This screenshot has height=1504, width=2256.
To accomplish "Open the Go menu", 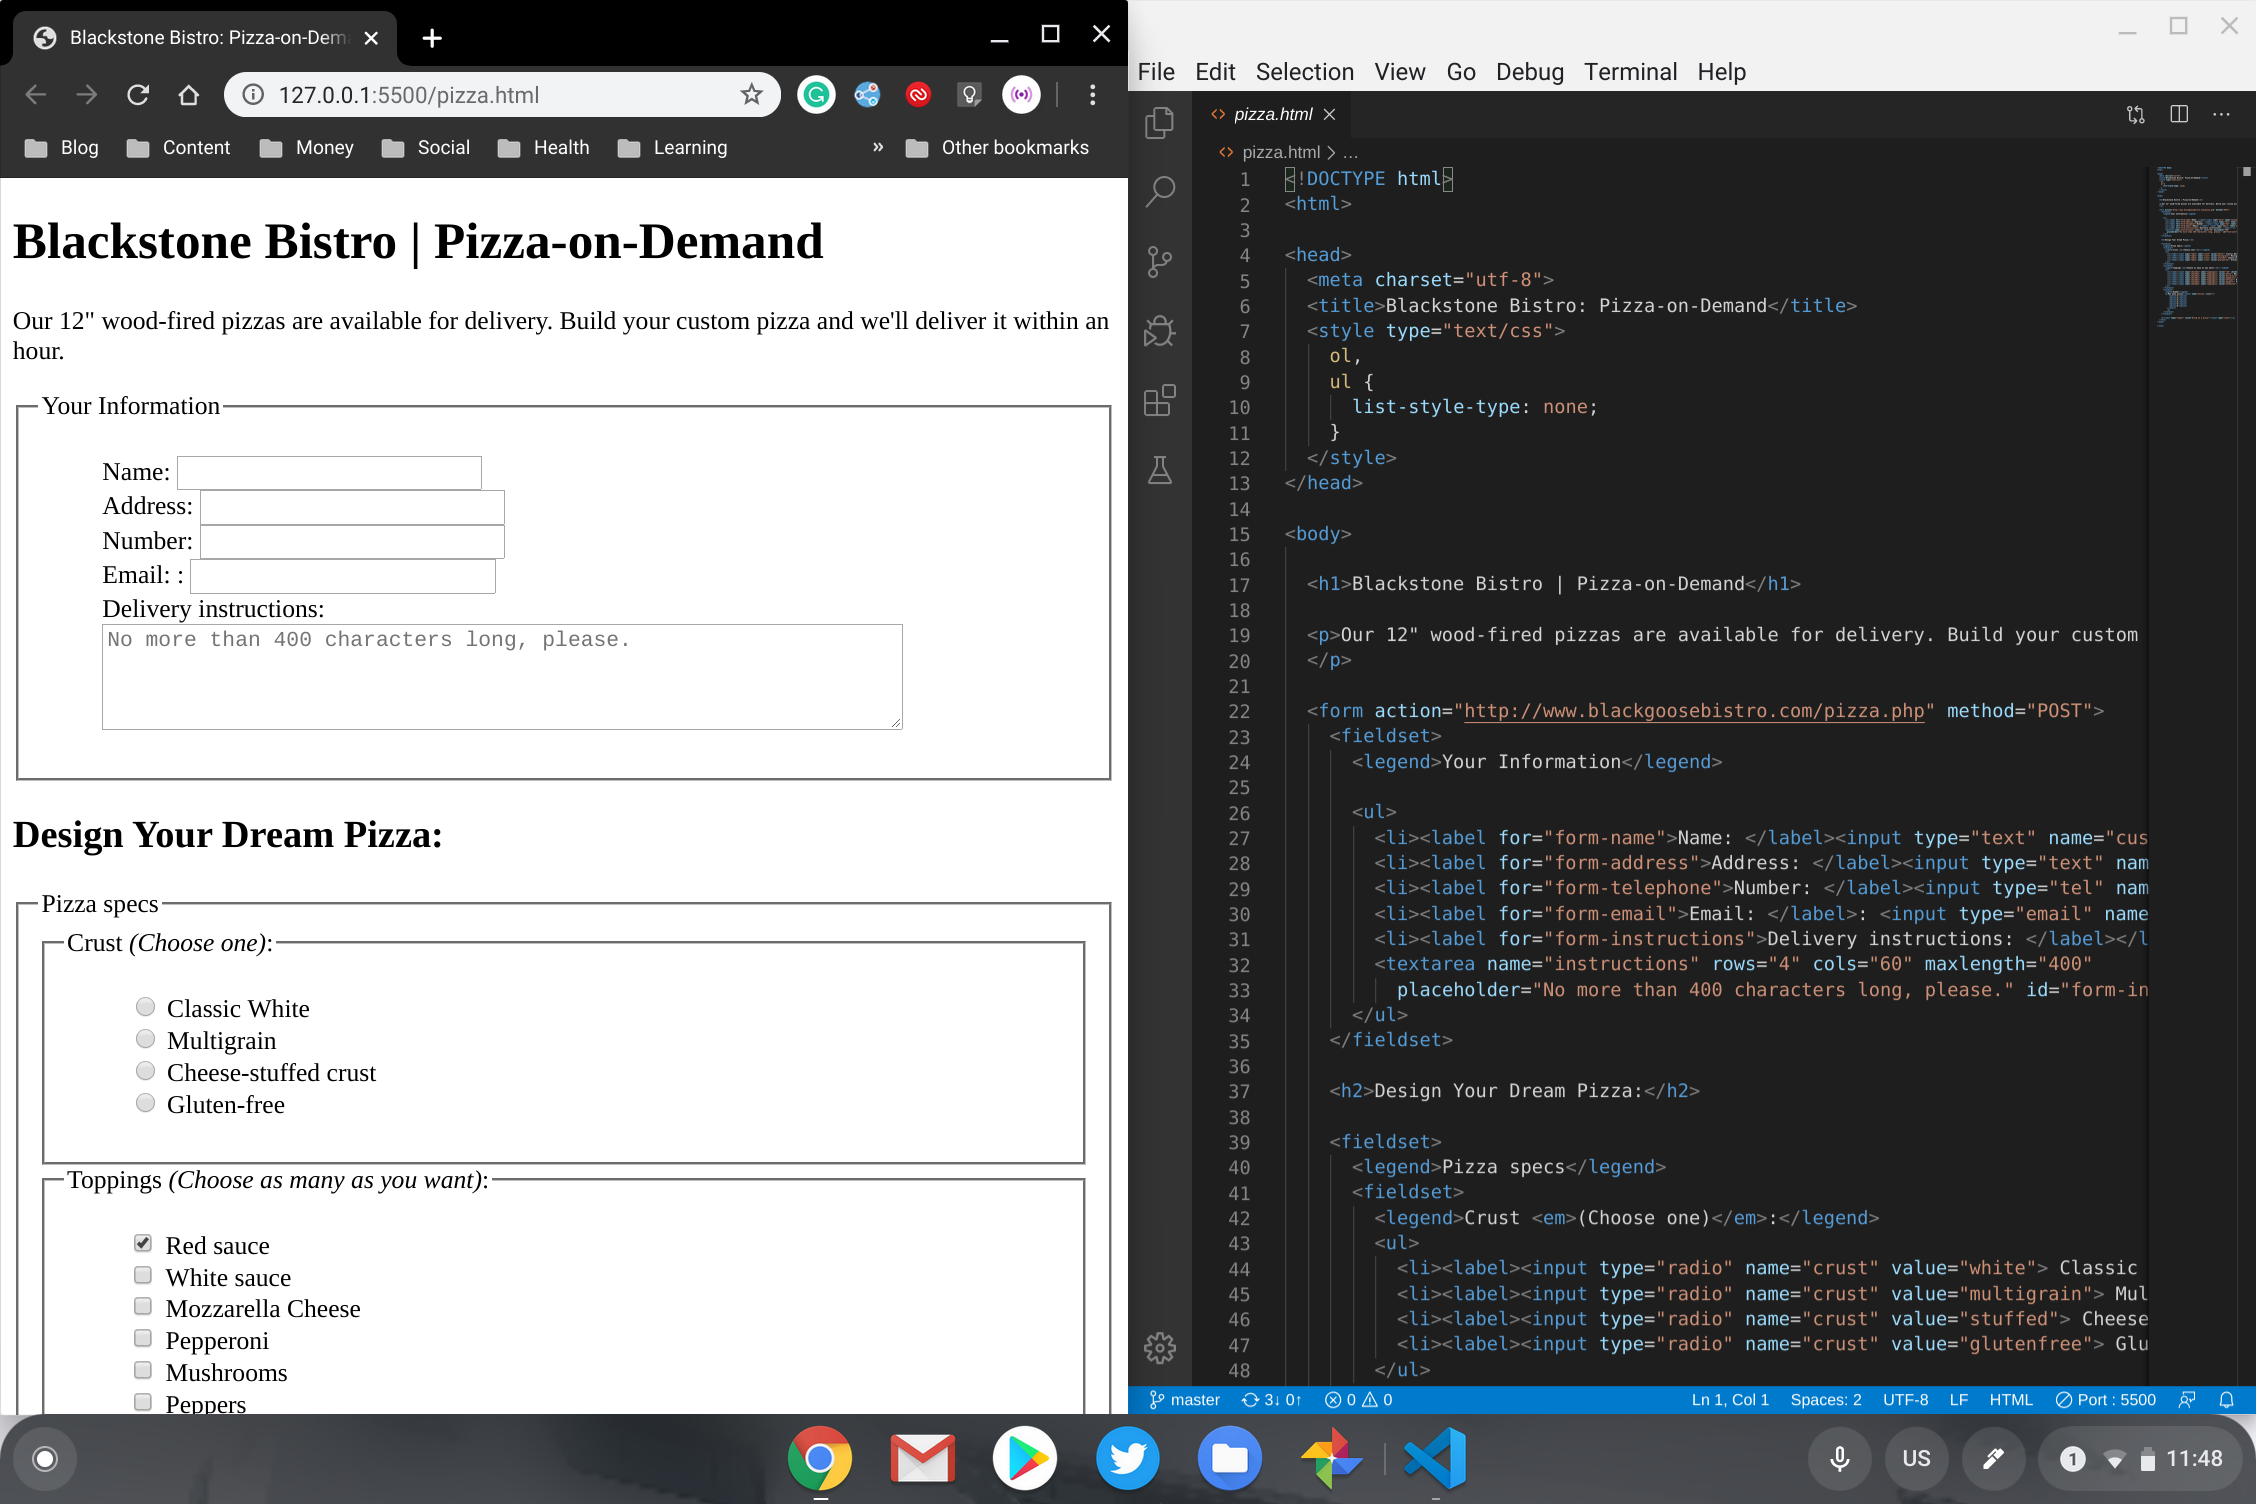I will click(x=1461, y=72).
